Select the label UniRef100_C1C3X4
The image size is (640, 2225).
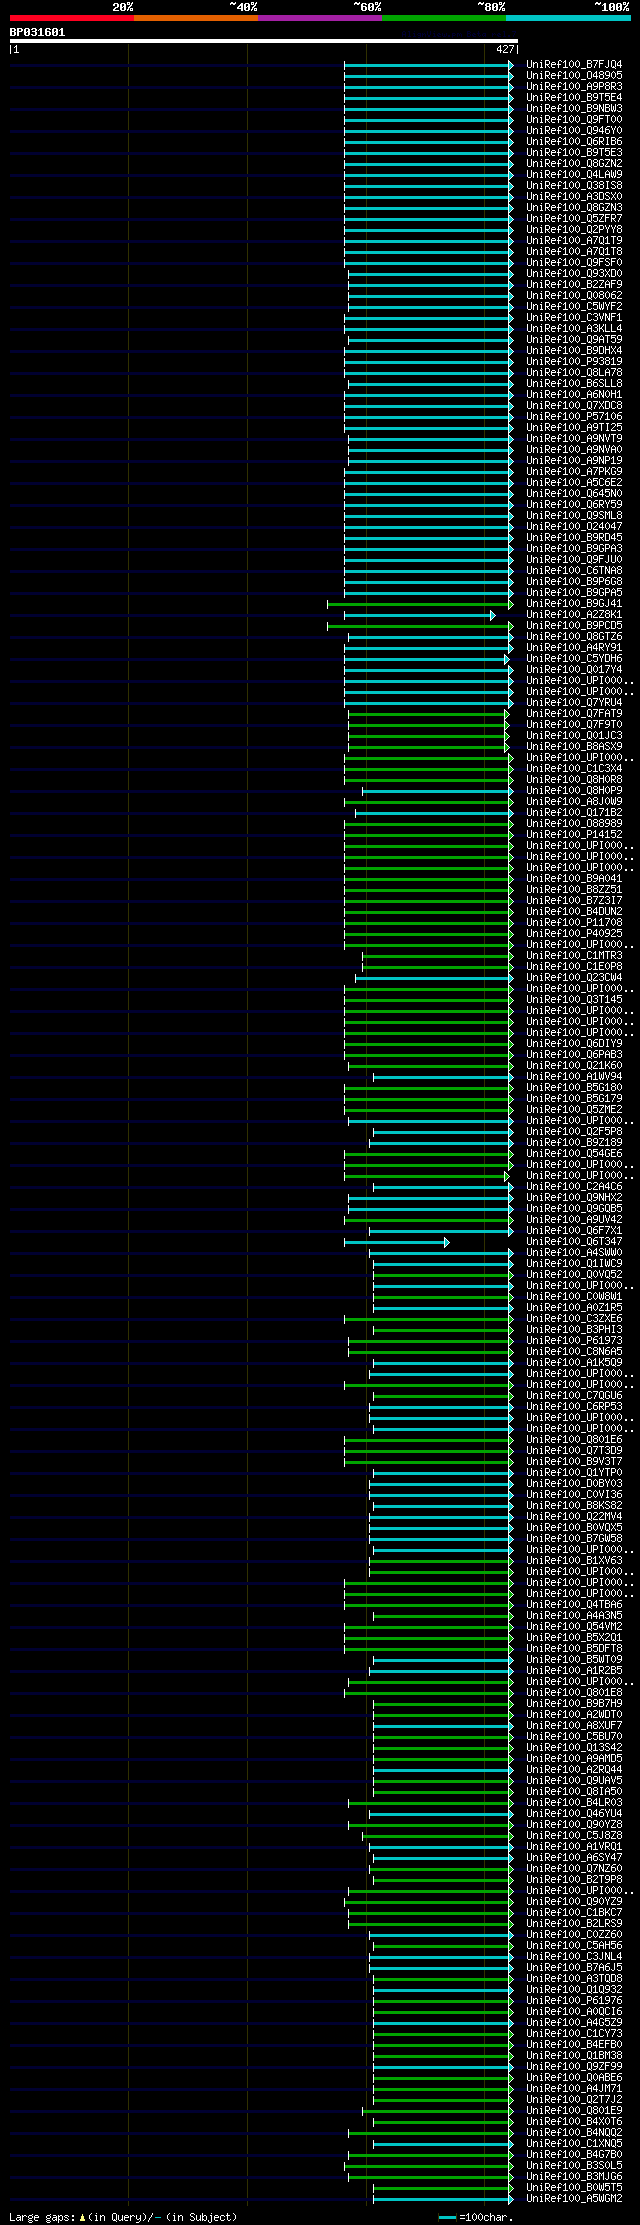(574, 768)
